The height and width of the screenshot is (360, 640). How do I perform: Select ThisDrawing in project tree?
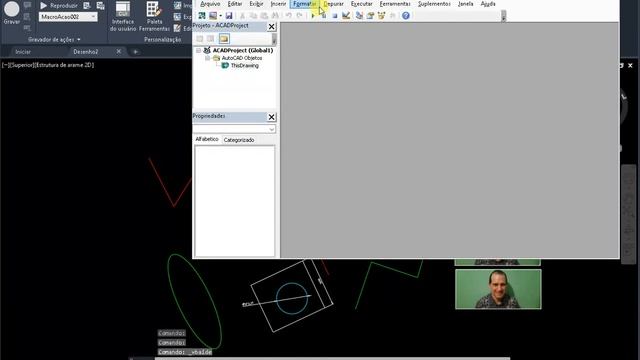pos(244,66)
